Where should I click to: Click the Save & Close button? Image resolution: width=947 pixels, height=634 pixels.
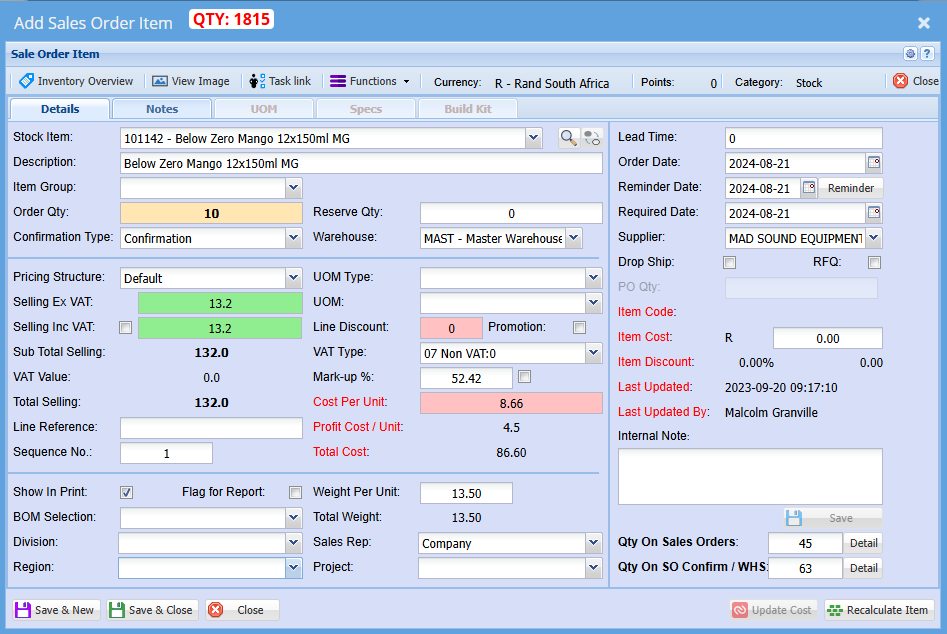[151, 610]
